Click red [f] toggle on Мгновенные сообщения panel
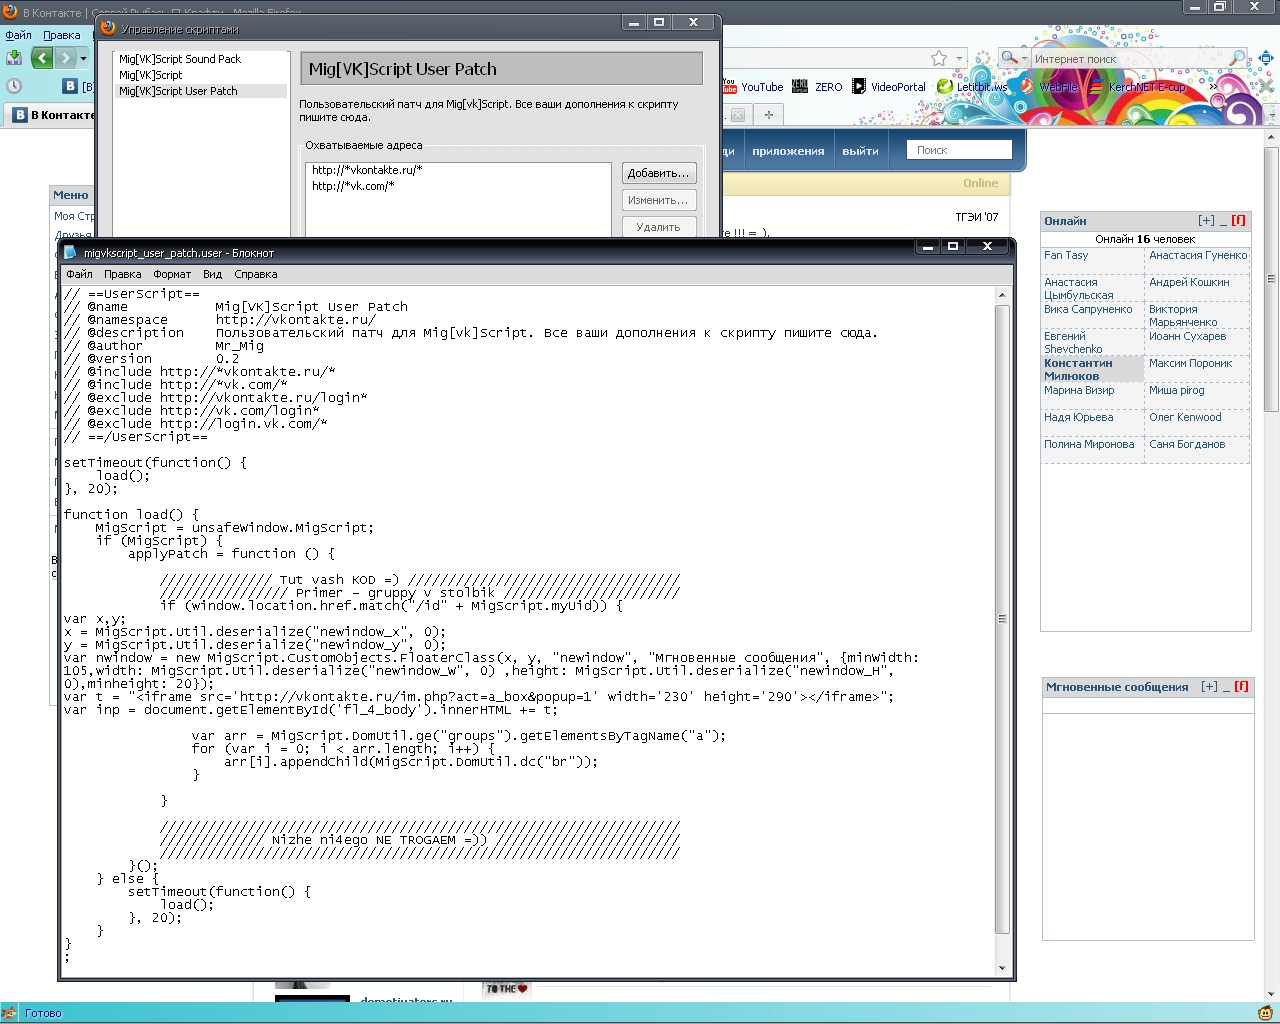The image size is (1280, 1024). tap(1241, 686)
